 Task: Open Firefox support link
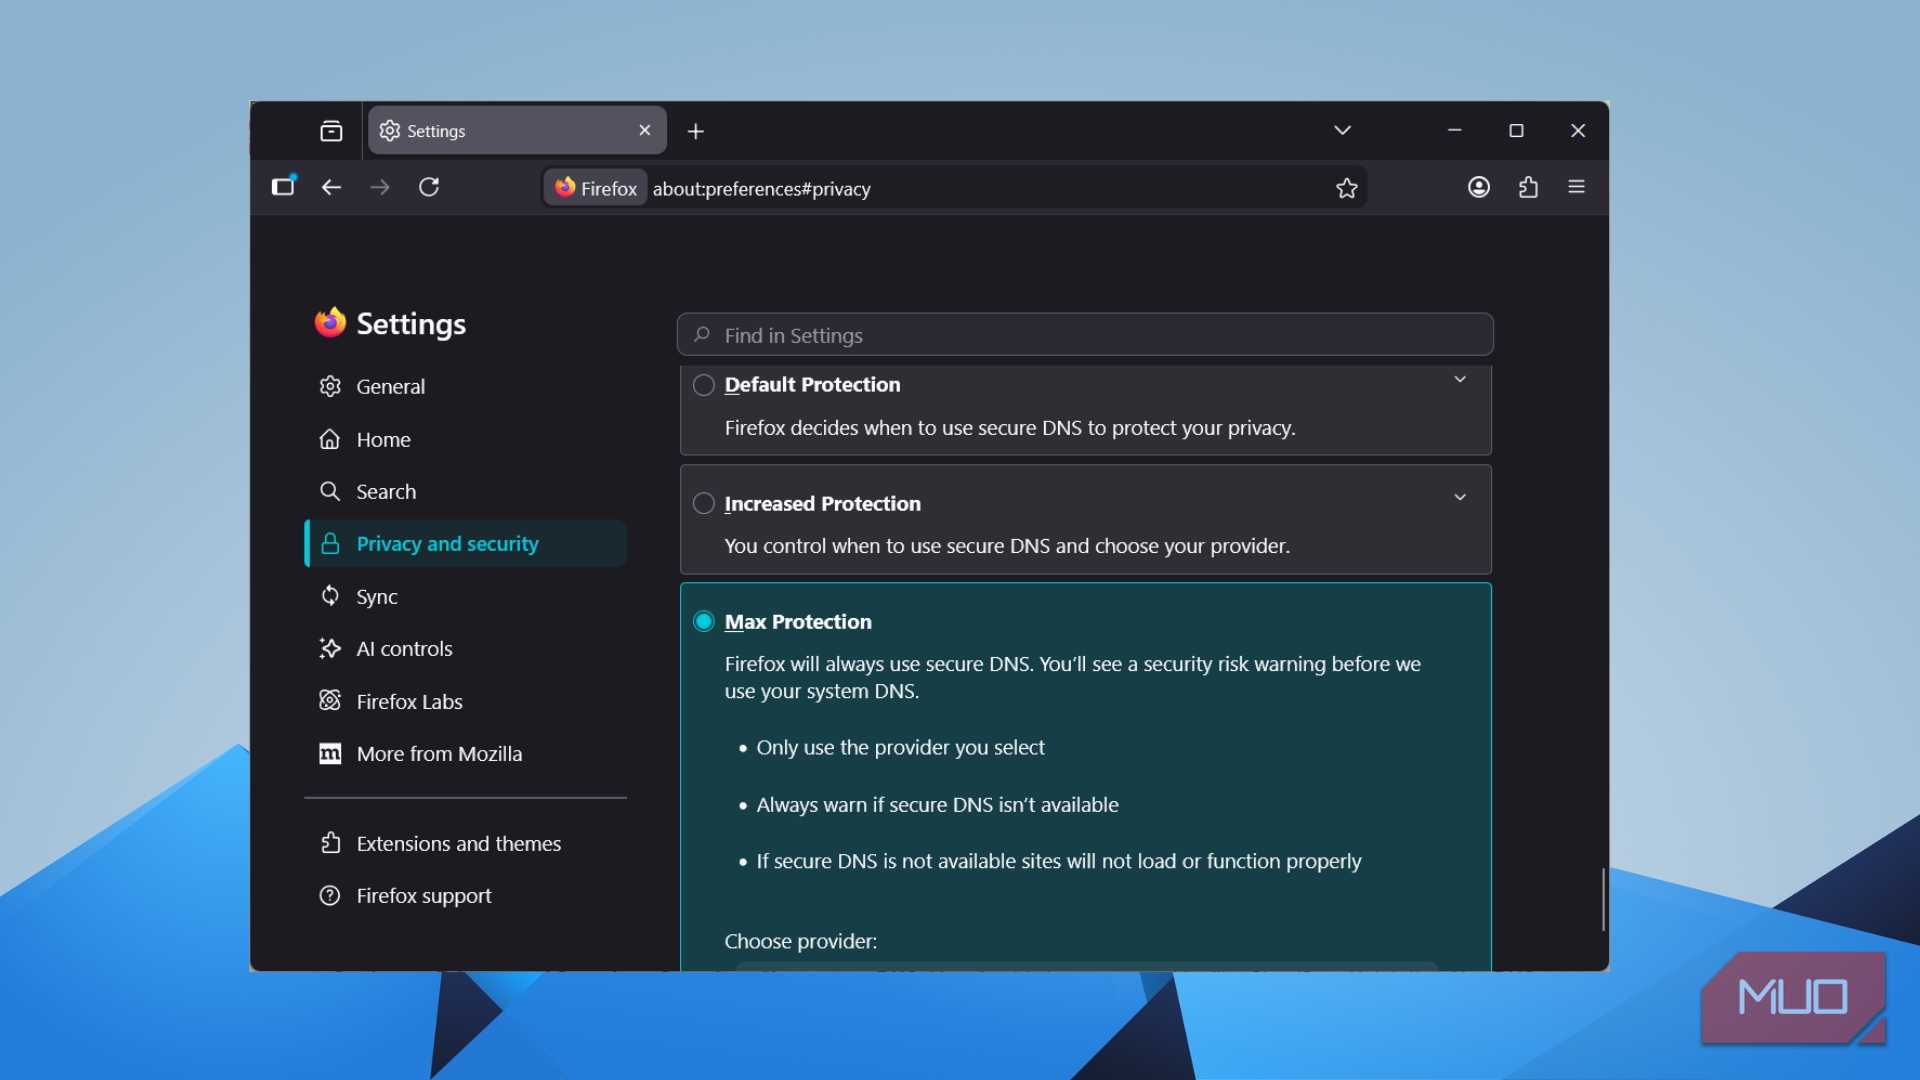tap(466, 895)
